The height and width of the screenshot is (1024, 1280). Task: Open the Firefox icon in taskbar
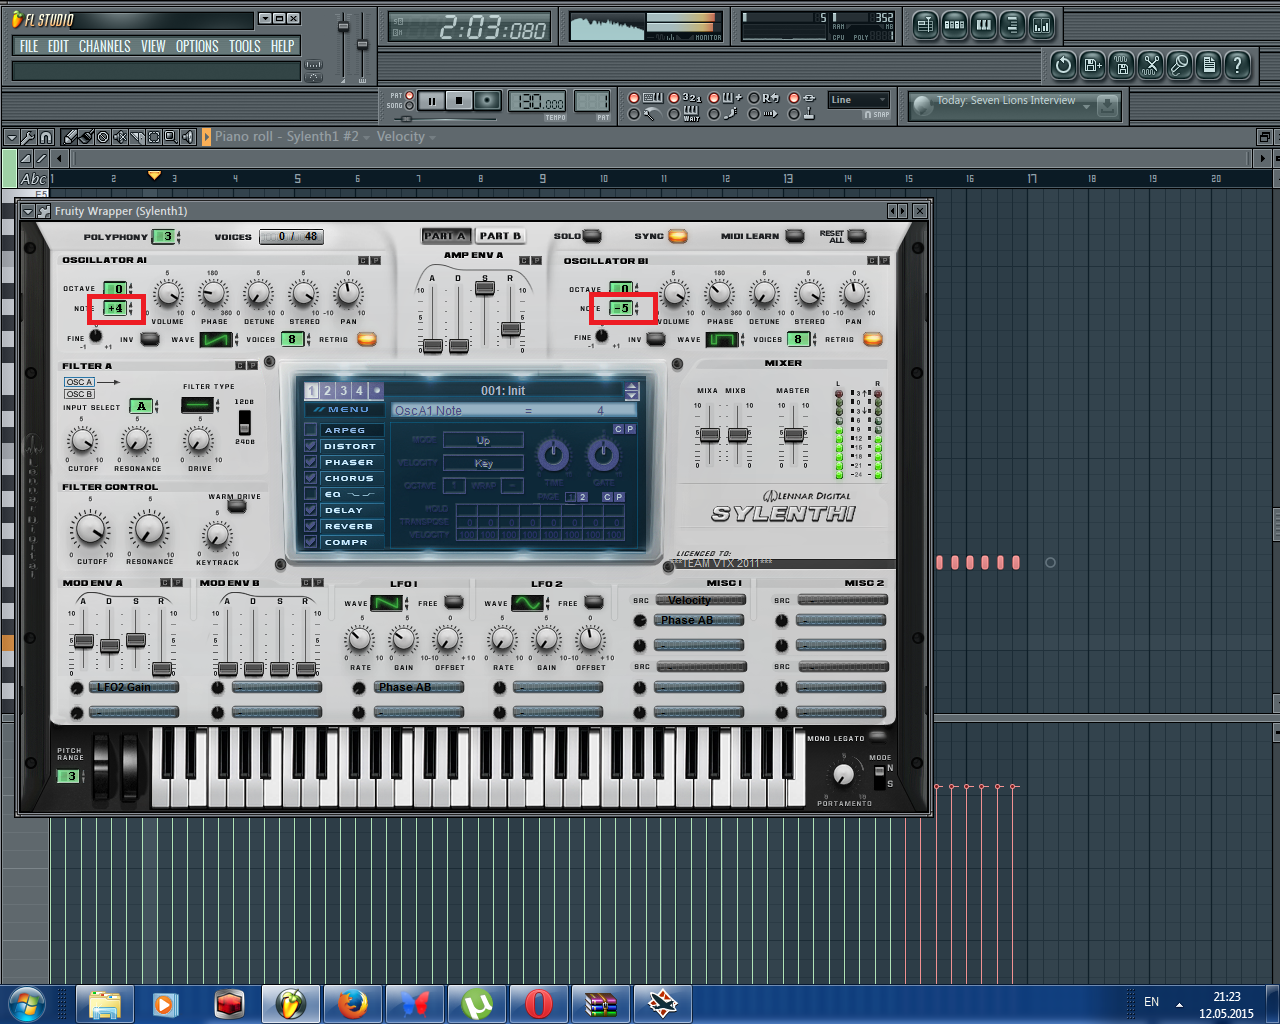[x=352, y=1003]
